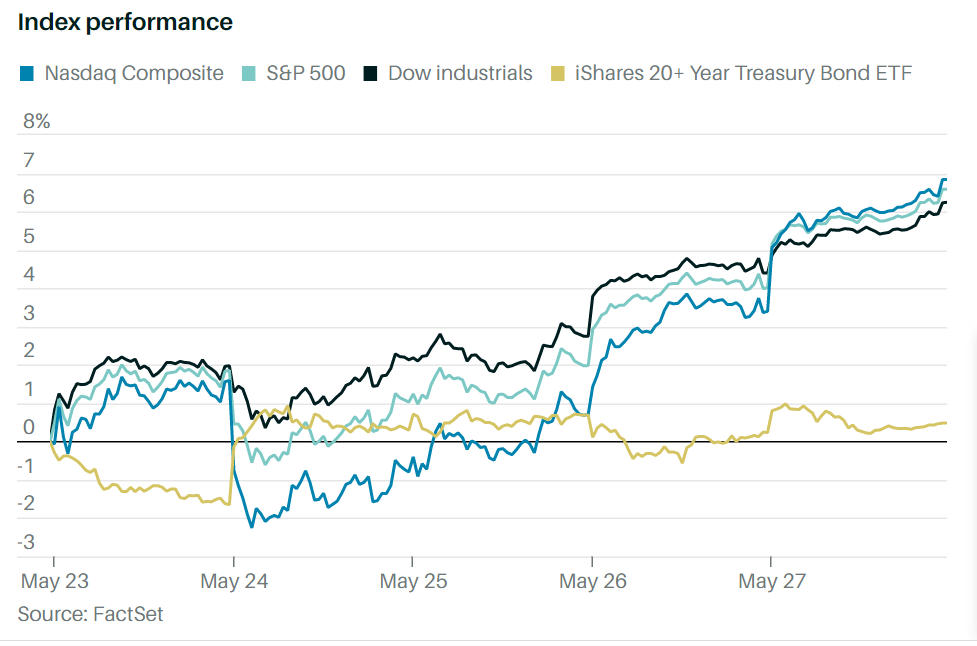Select the May 26 x-axis label

590,581
